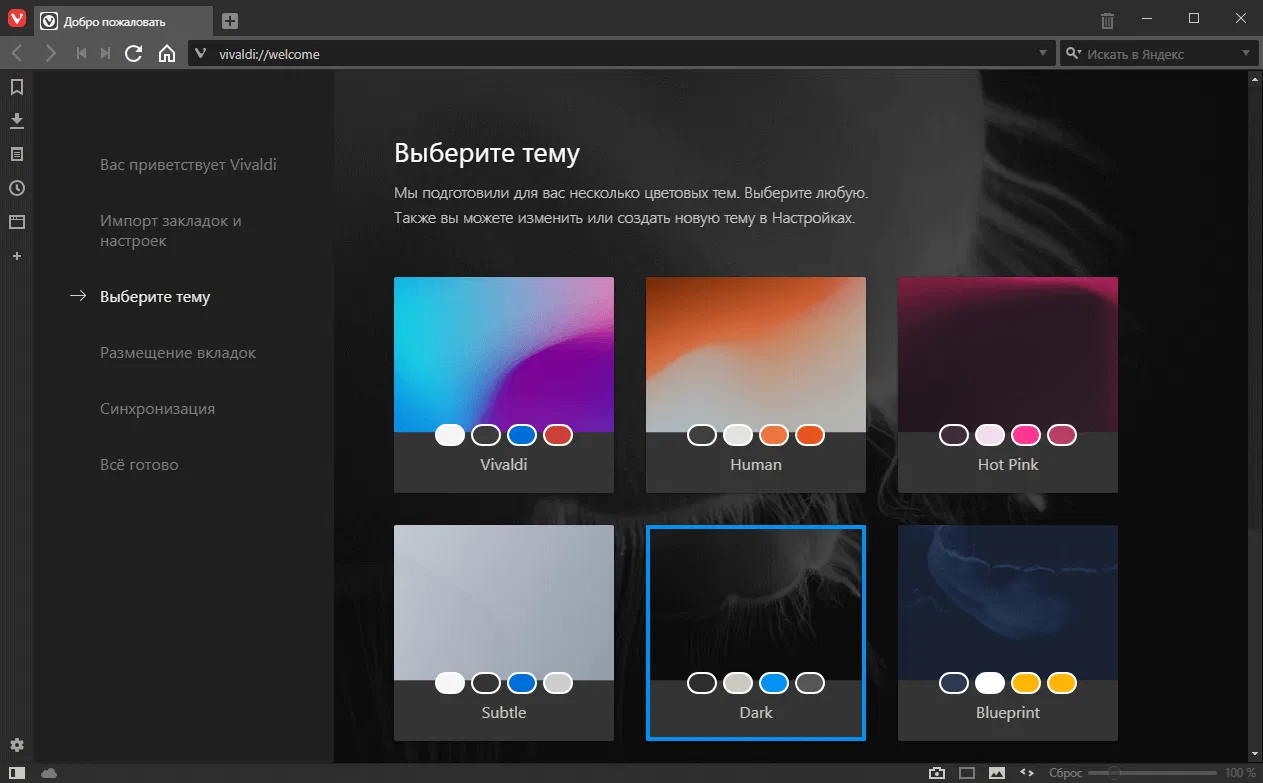Go to the Home page icon

167,54
